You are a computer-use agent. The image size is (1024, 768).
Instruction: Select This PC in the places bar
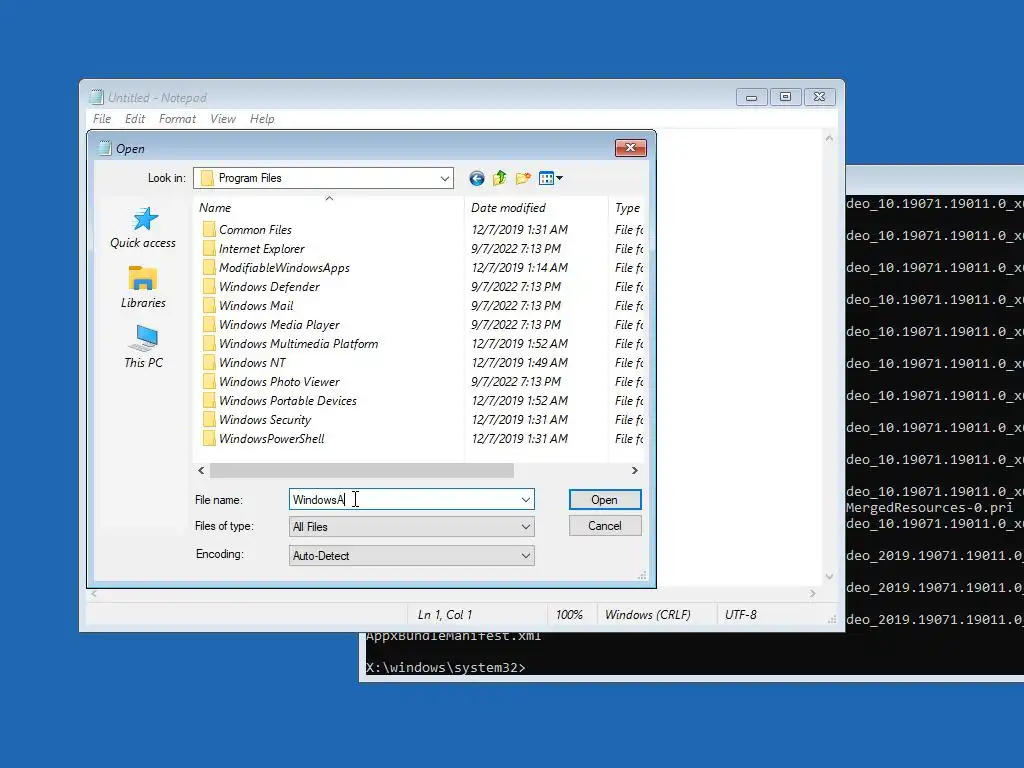143,347
